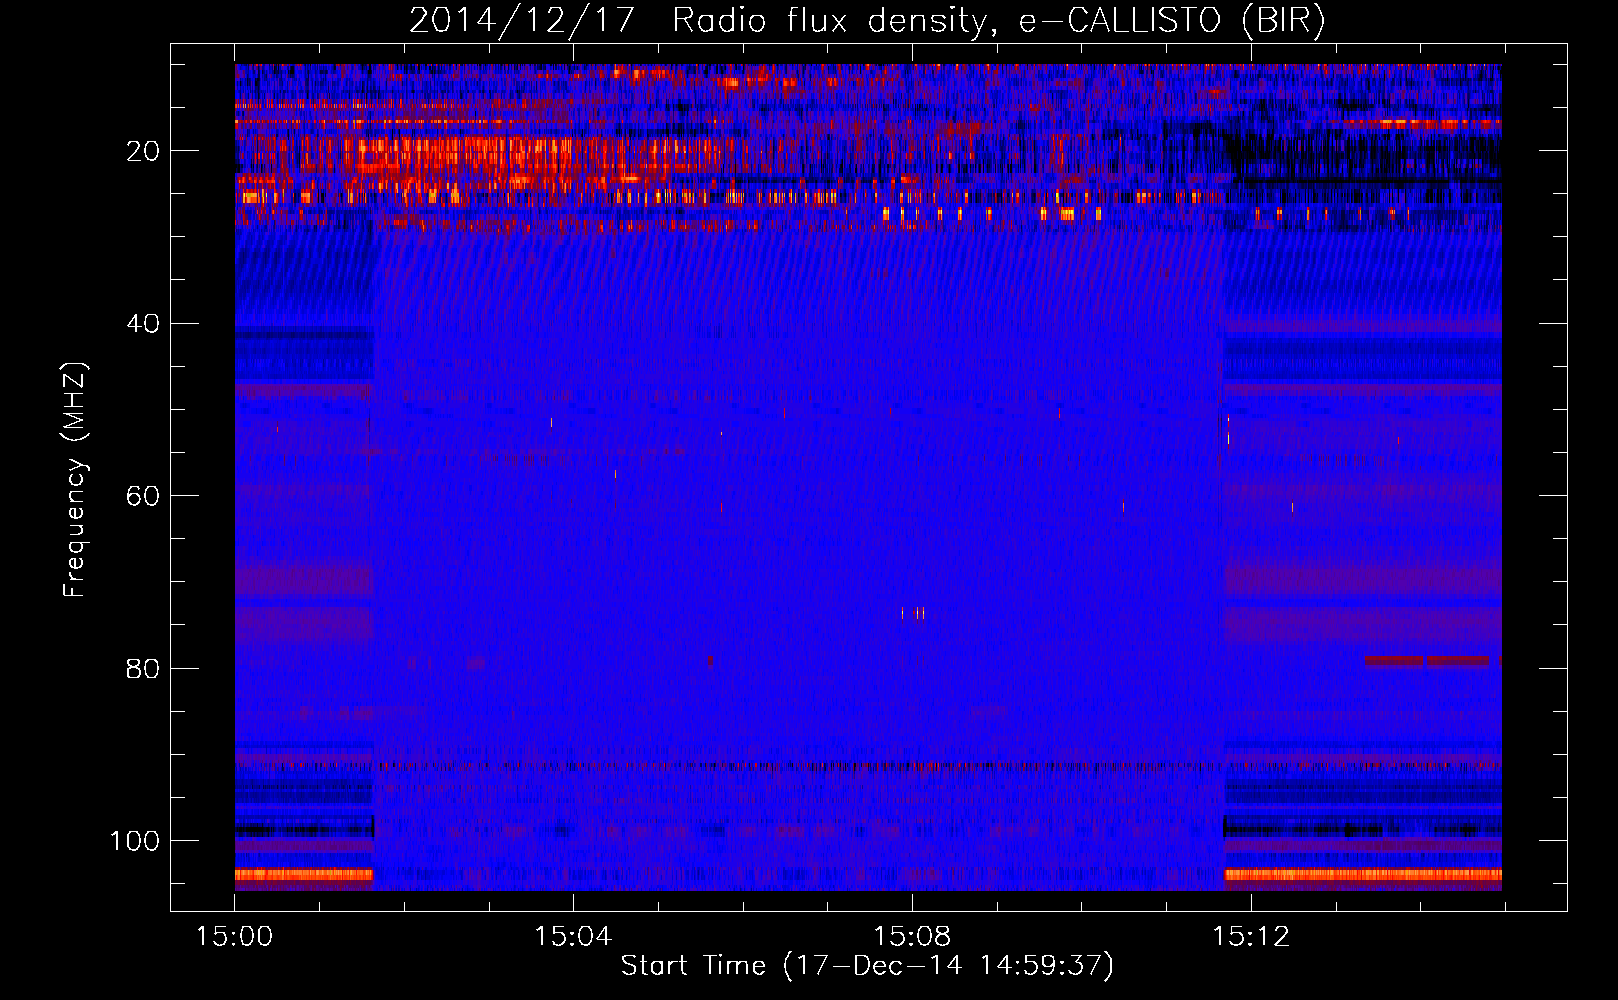Image resolution: width=1618 pixels, height=1000 pixels.
Task: Click the 'Start Time (17-Dec-14 14:59:37)' label
Action: pos(867,966)
